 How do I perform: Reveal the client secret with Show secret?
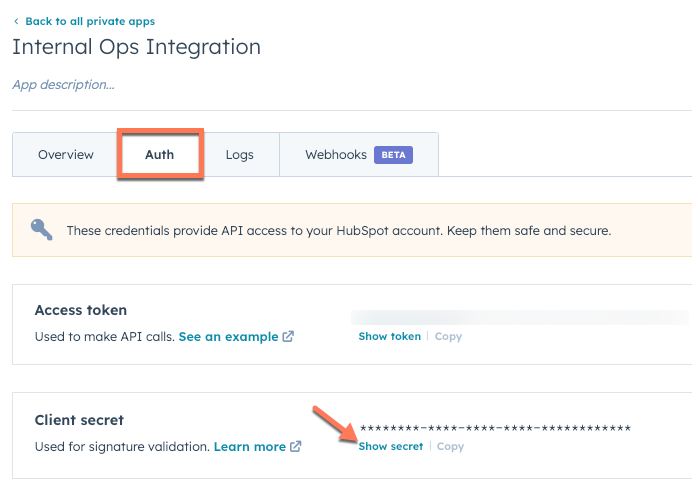tap(391, 446)
